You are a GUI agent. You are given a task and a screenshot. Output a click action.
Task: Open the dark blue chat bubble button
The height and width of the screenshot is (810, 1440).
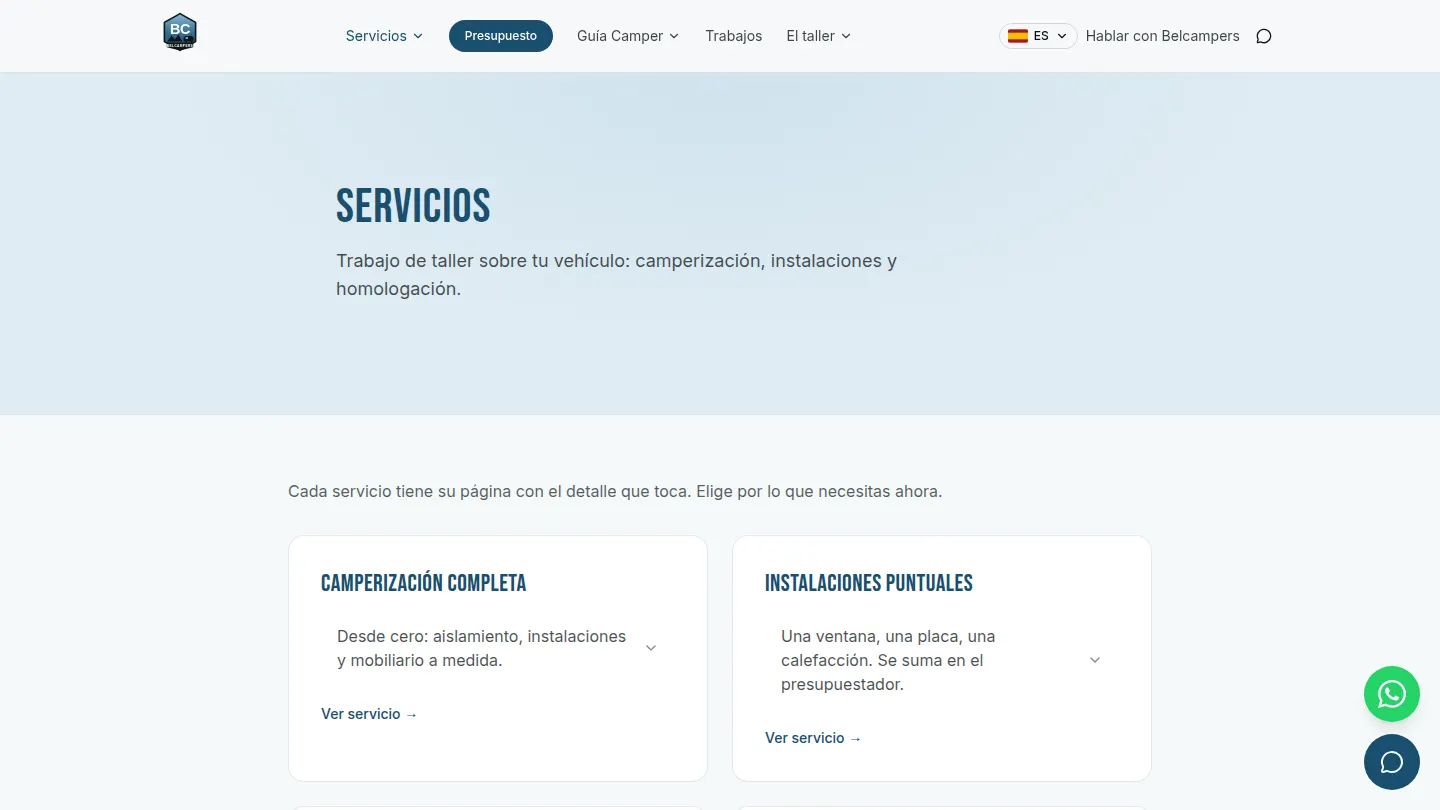1392,762
